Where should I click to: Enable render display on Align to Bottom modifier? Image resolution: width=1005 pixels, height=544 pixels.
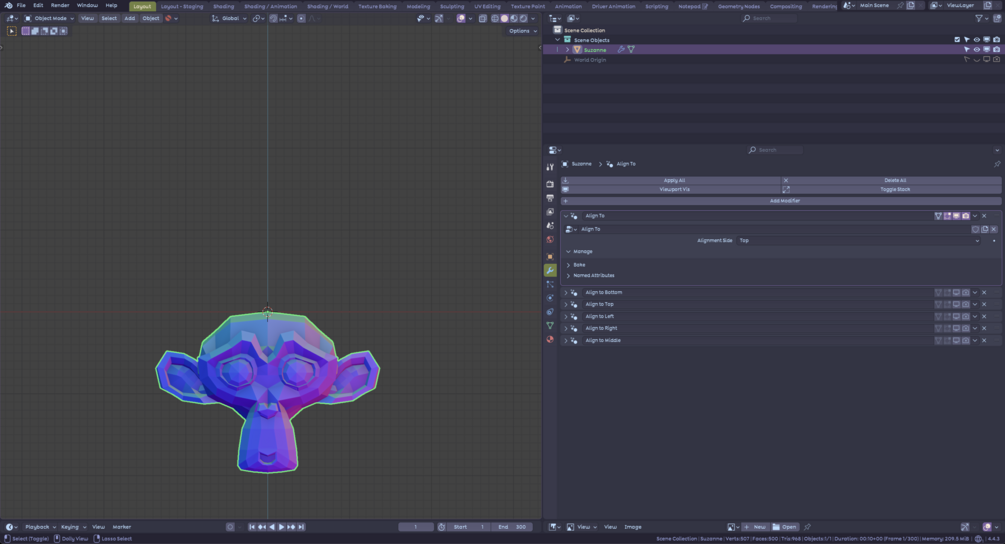point(966,292)
